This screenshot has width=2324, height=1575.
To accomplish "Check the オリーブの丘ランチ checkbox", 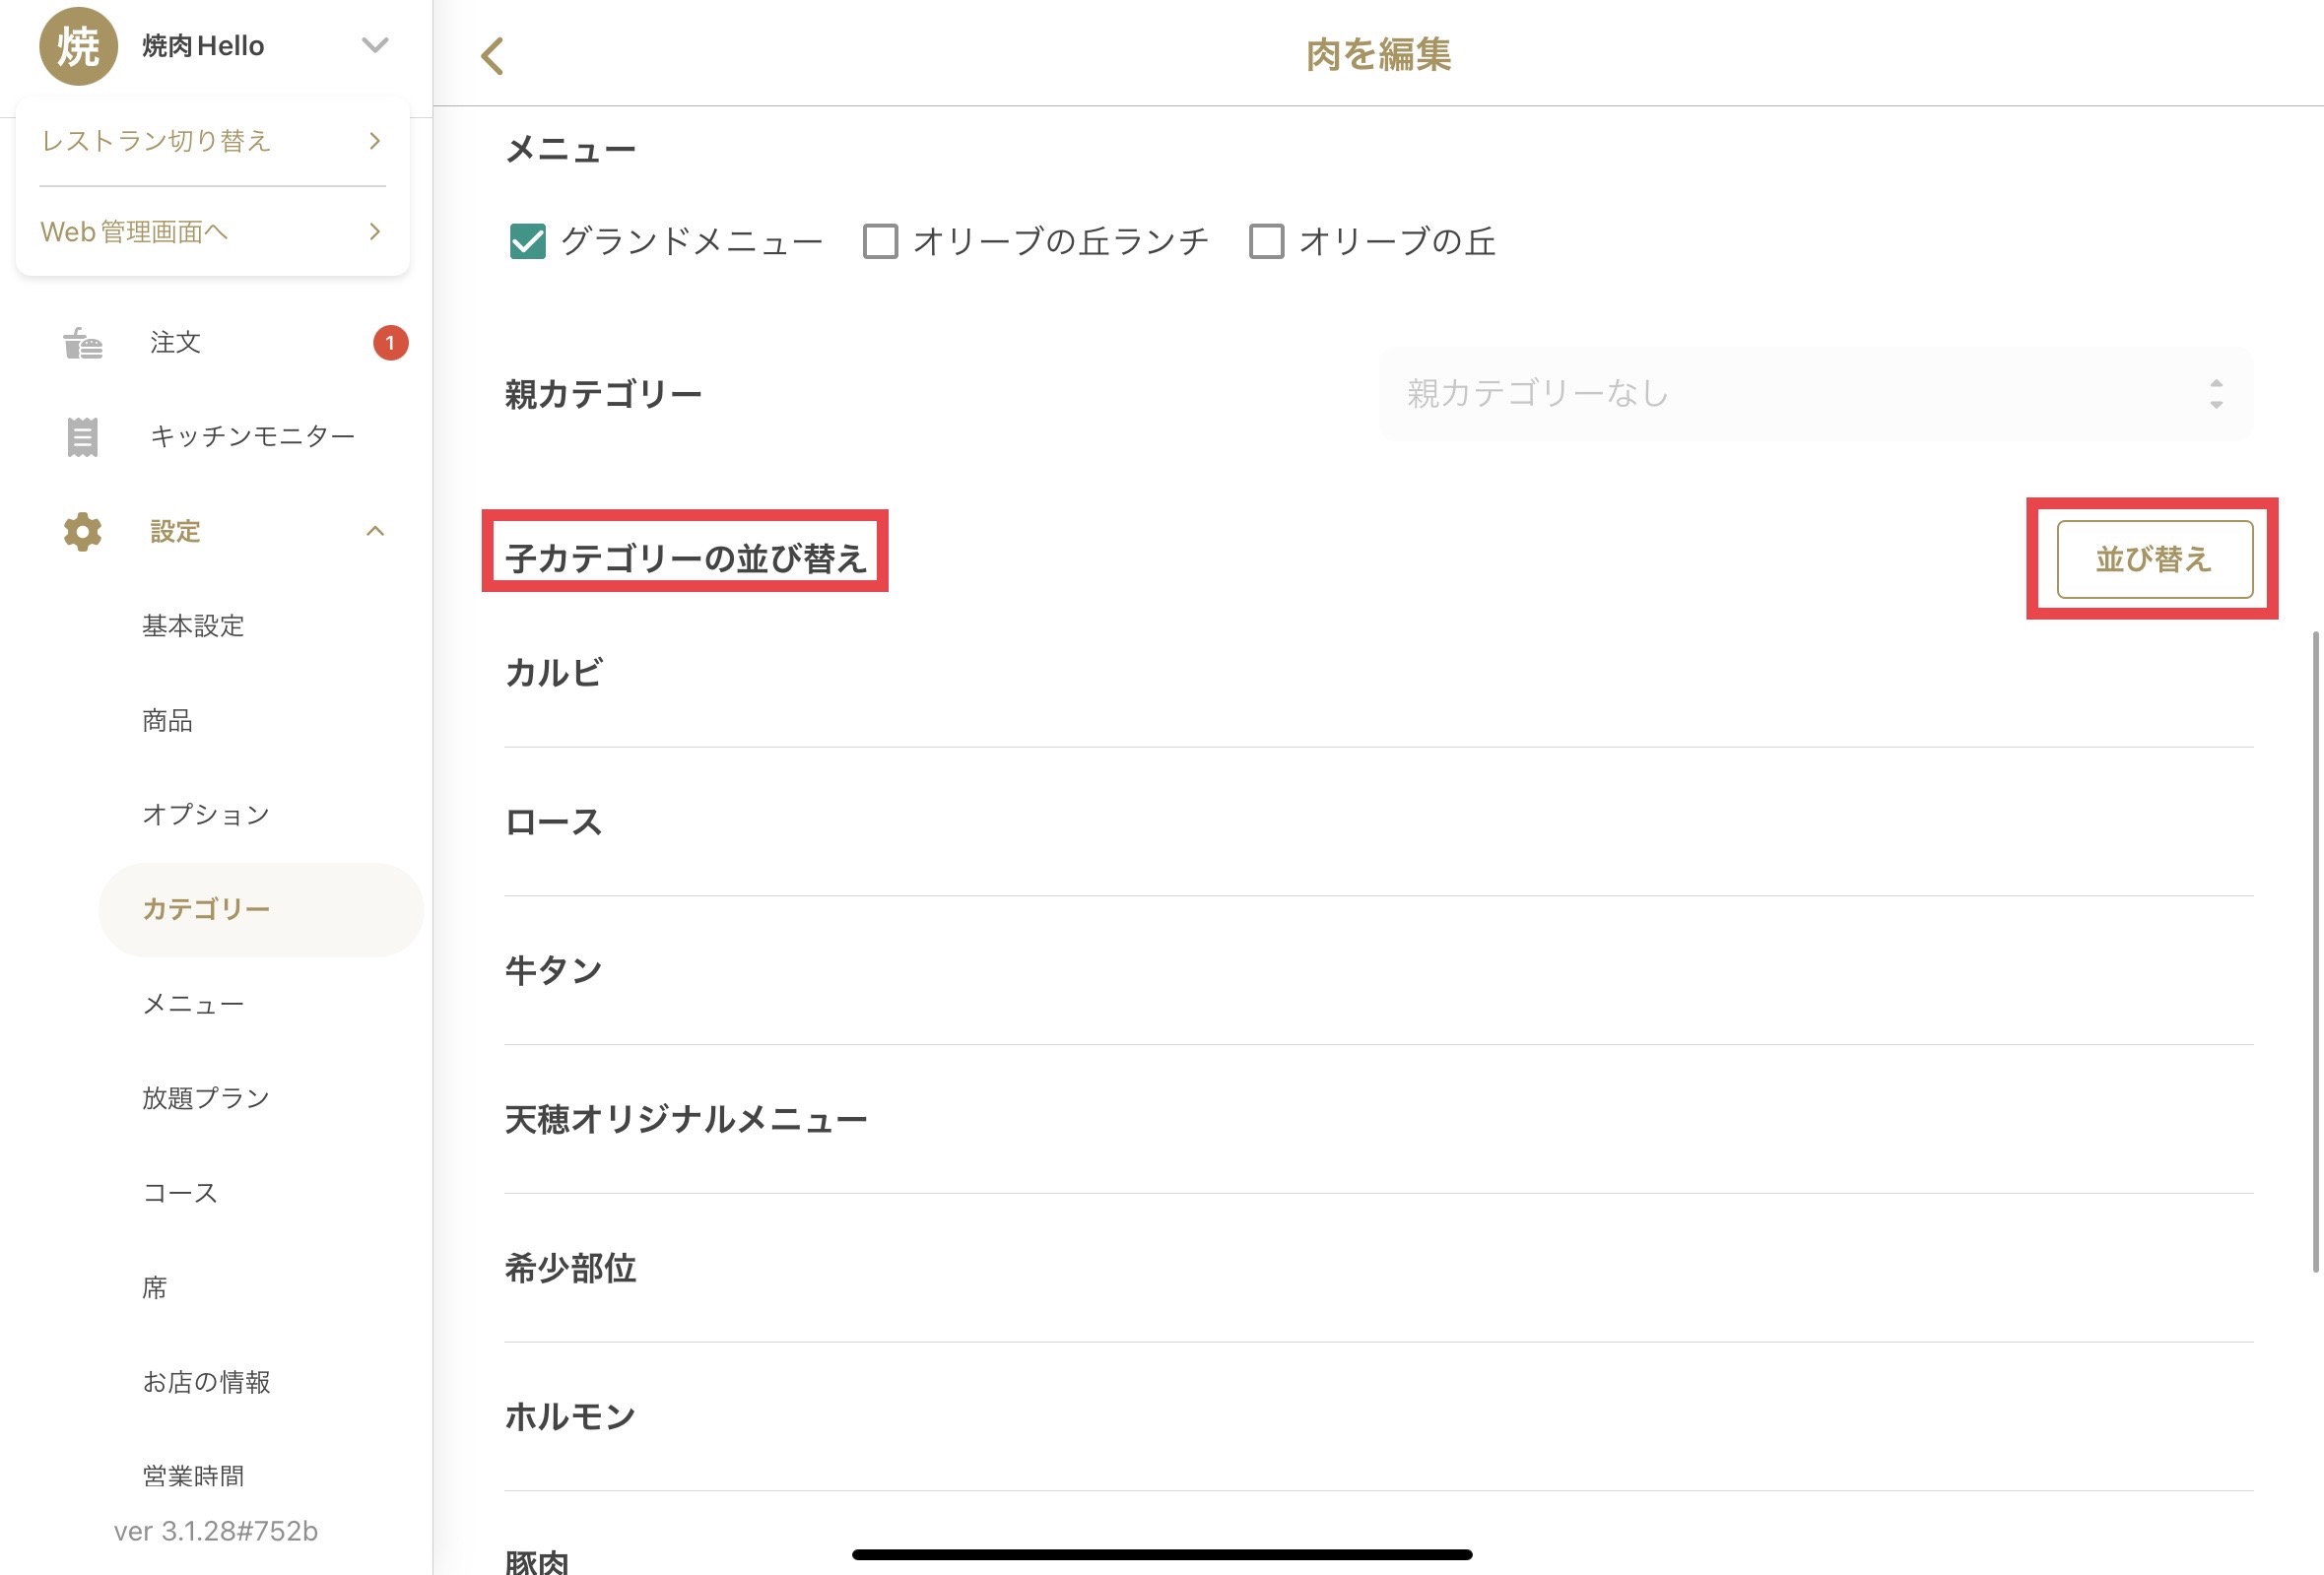I will pos(880,241).
